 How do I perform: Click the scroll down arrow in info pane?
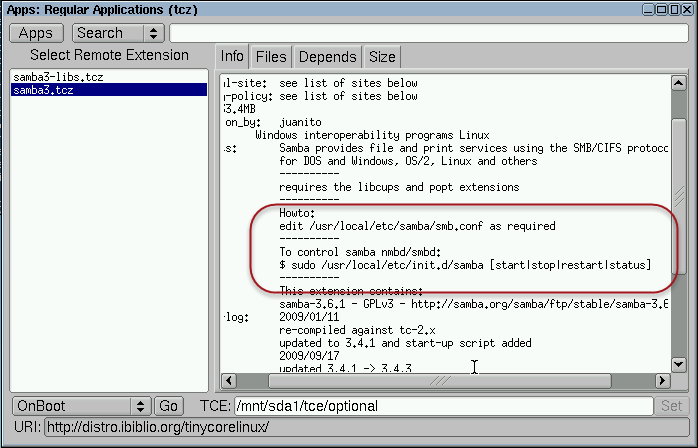click(679, 363)
